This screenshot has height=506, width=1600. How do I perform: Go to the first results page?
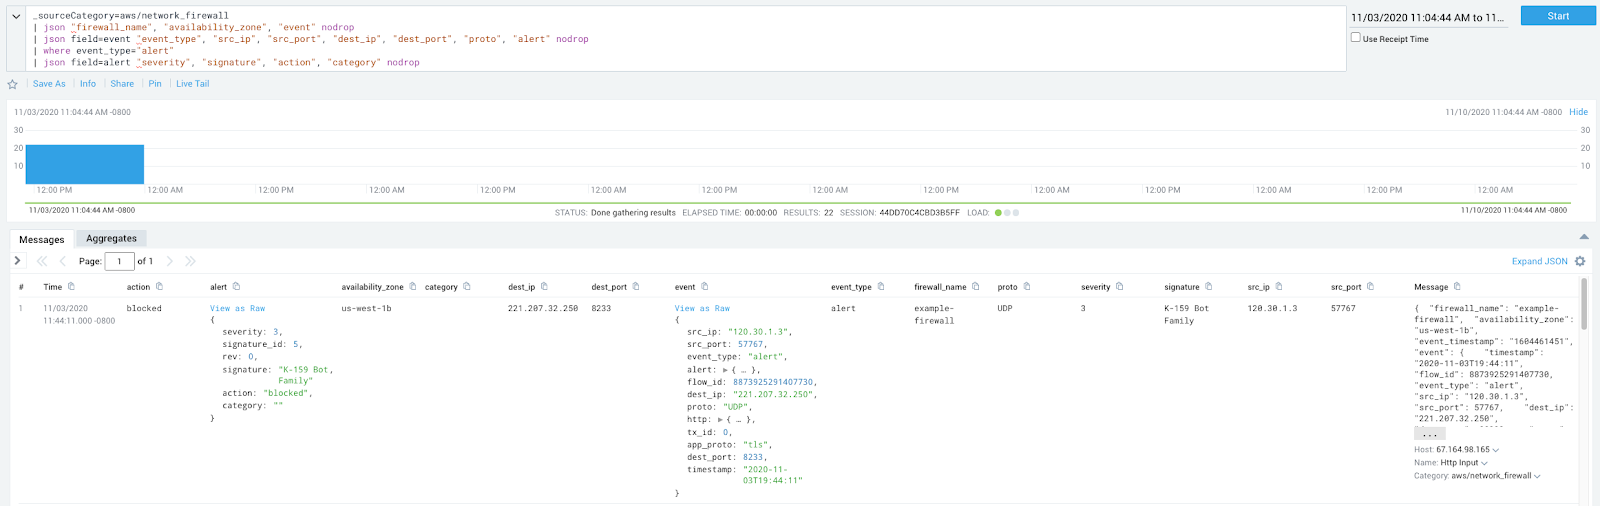(42, 261)
